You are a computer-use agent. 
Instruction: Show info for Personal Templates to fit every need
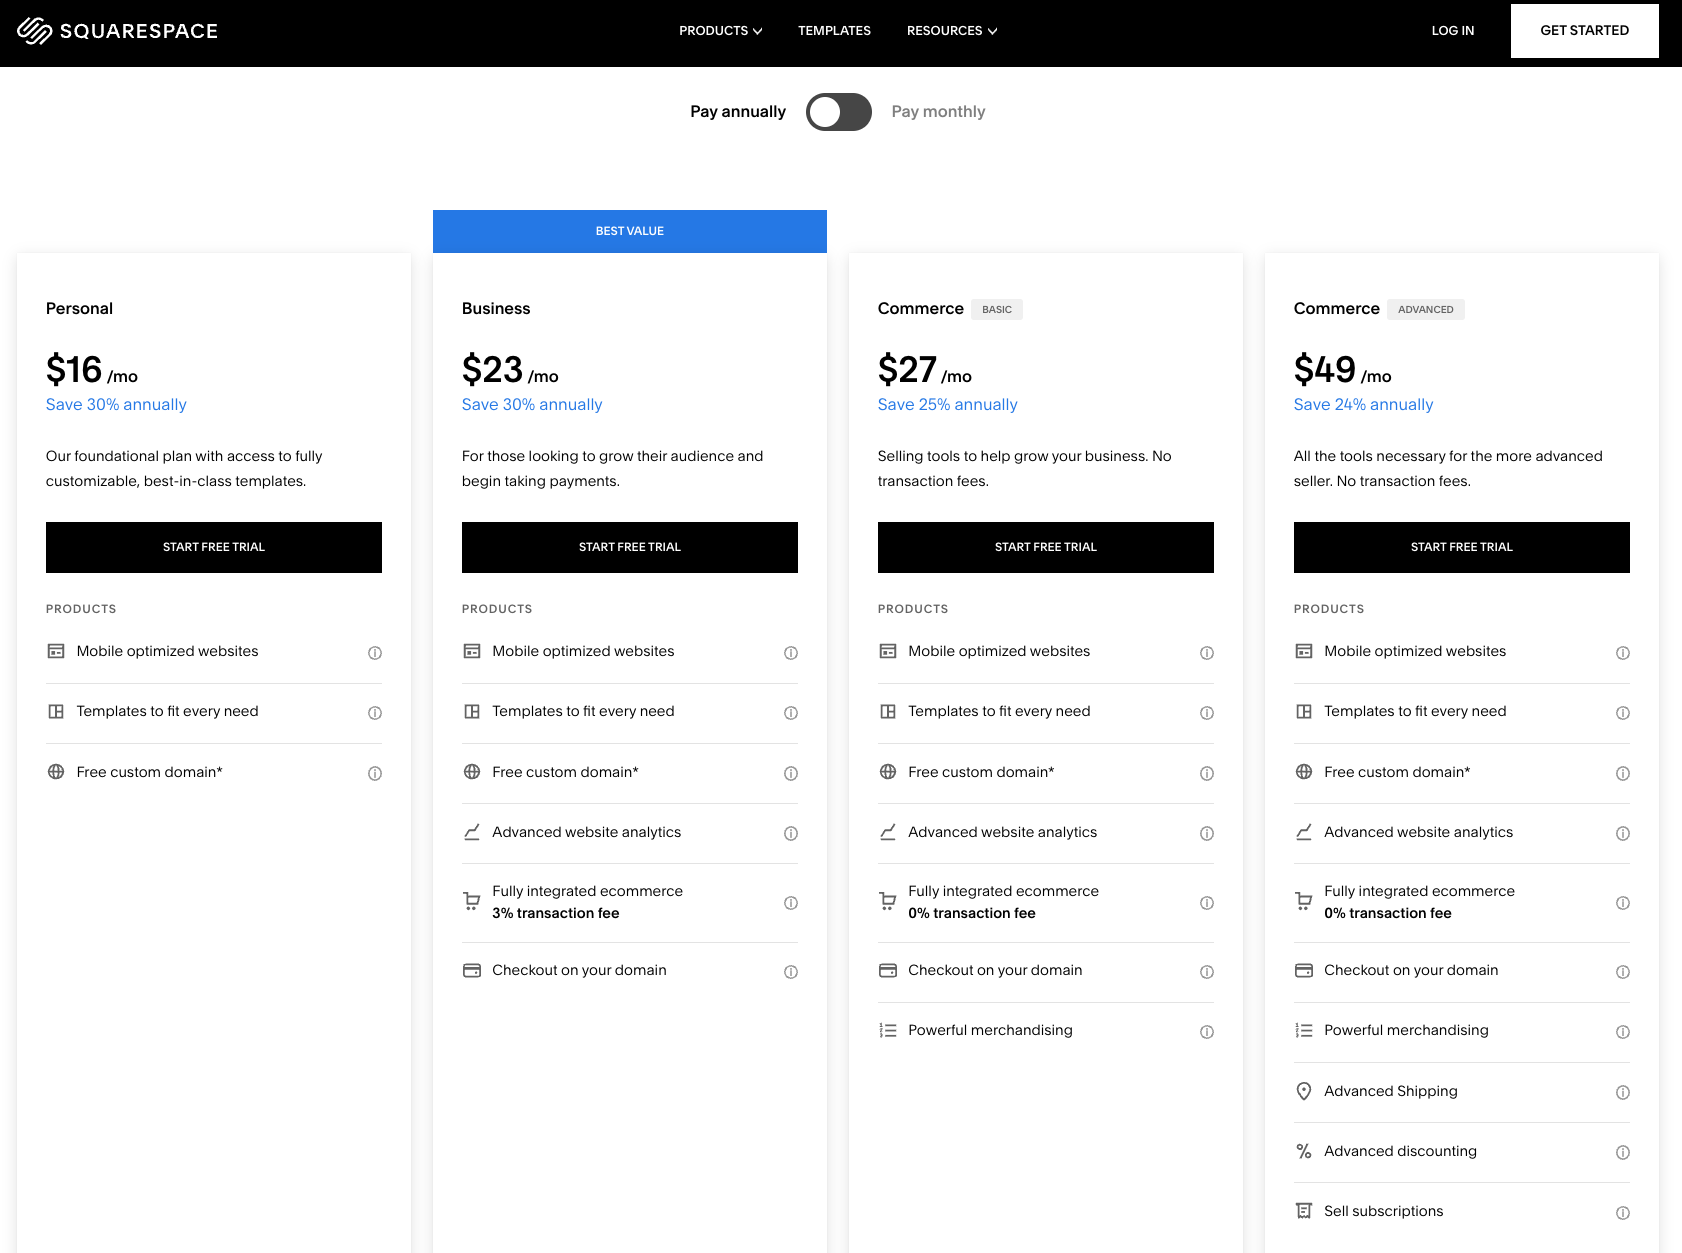coord(375,713)
